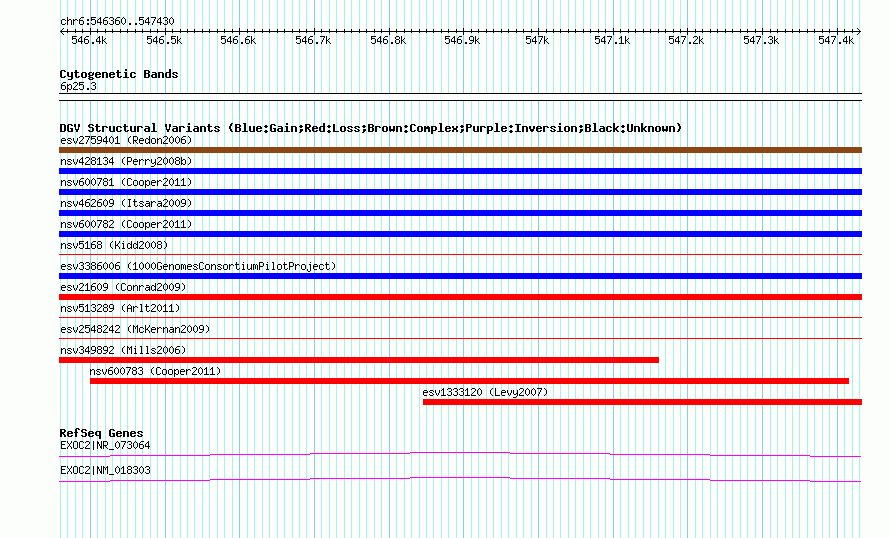Viewport: 890px width, 538px height.
Task: Click the 546.9k ruler tick label
Action: tap(462, 40)
